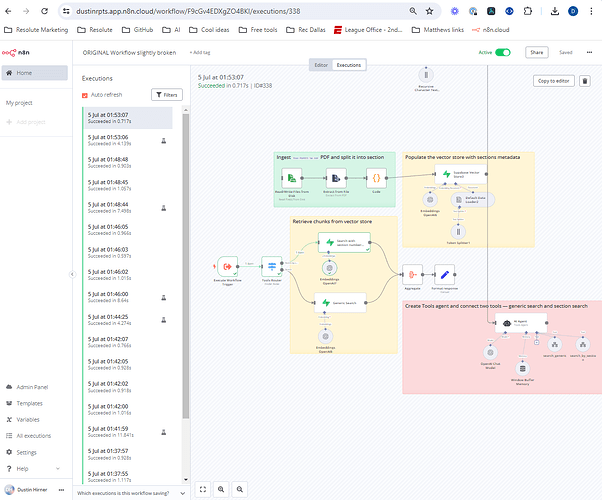
Task: Select the Tools Router switch node
Action: coord(272,267)
